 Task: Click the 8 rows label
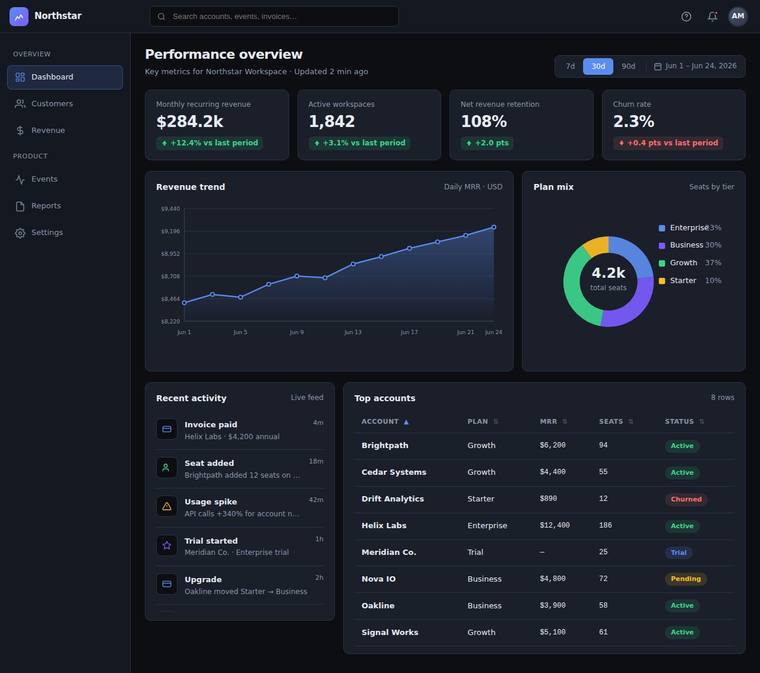coord(722,398)
